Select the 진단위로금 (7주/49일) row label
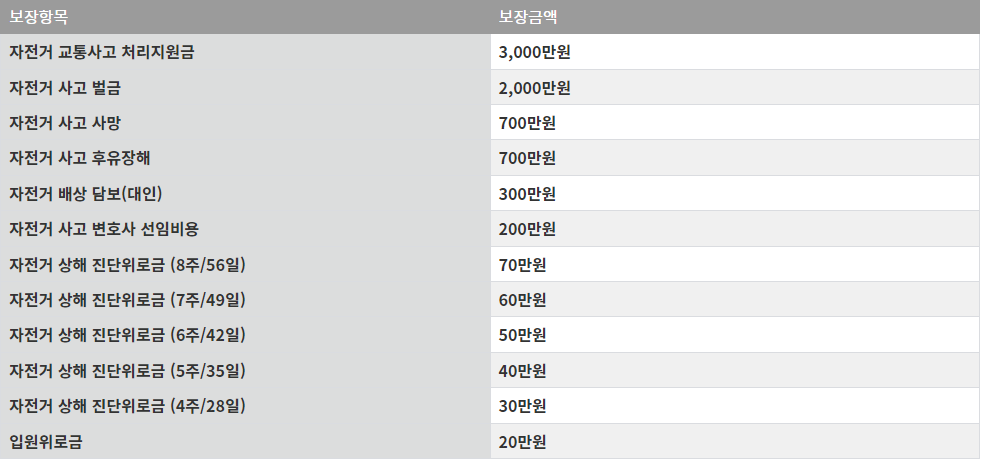The height and width of the screenshot is (463, 982). tap(127, 300)
